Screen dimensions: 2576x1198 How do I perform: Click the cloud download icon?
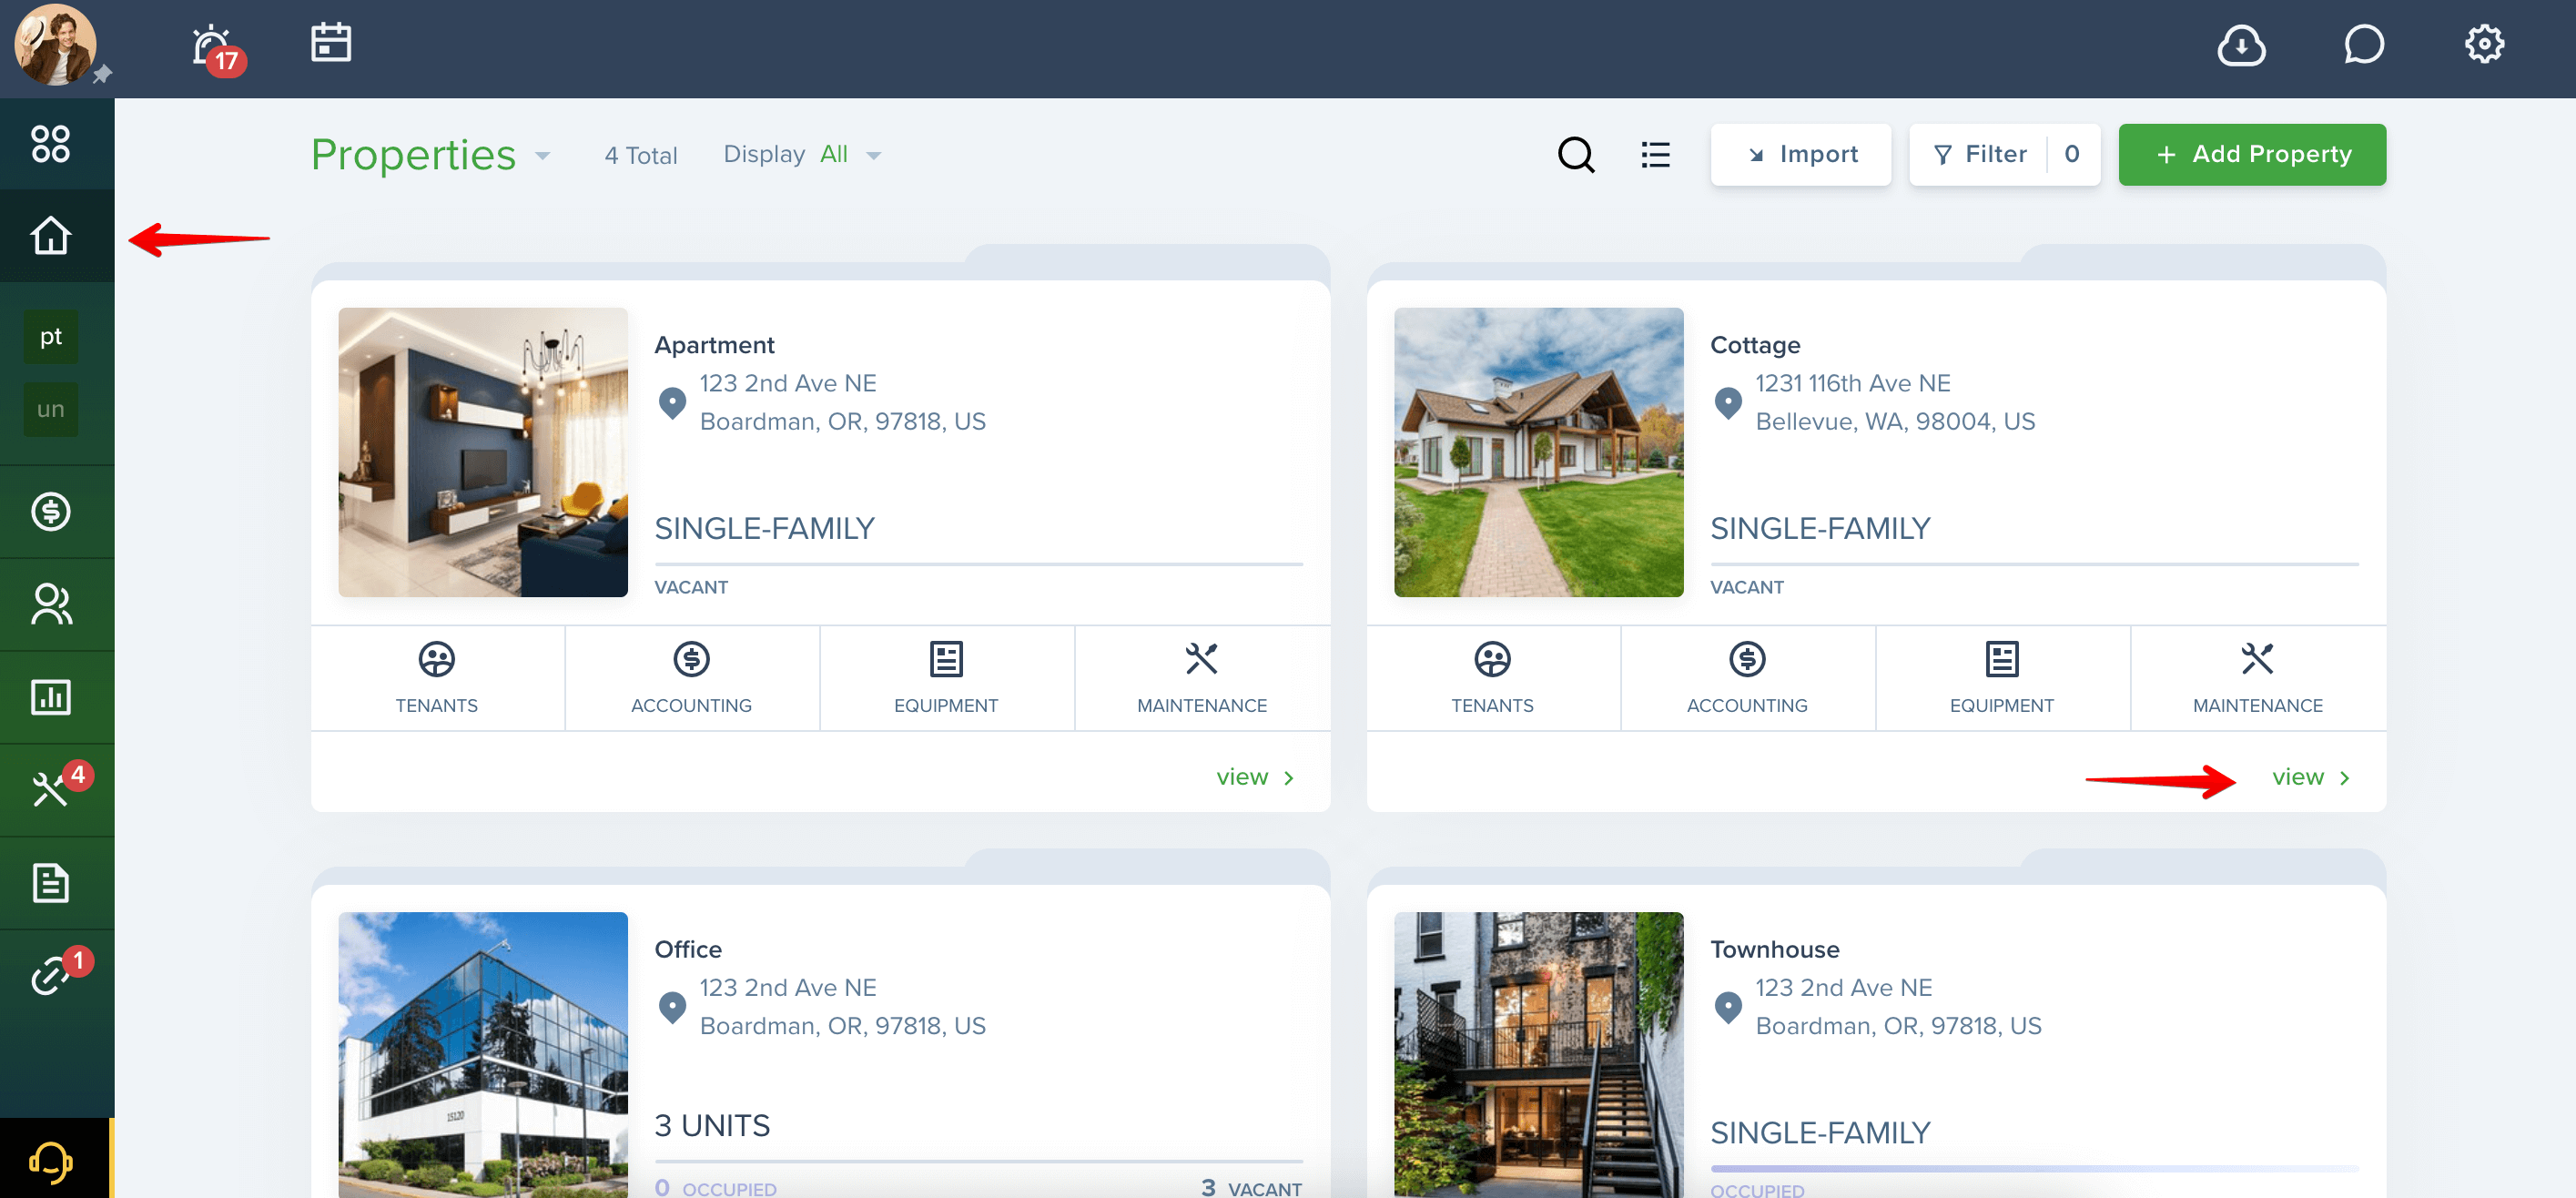[x=2241, y=45]
